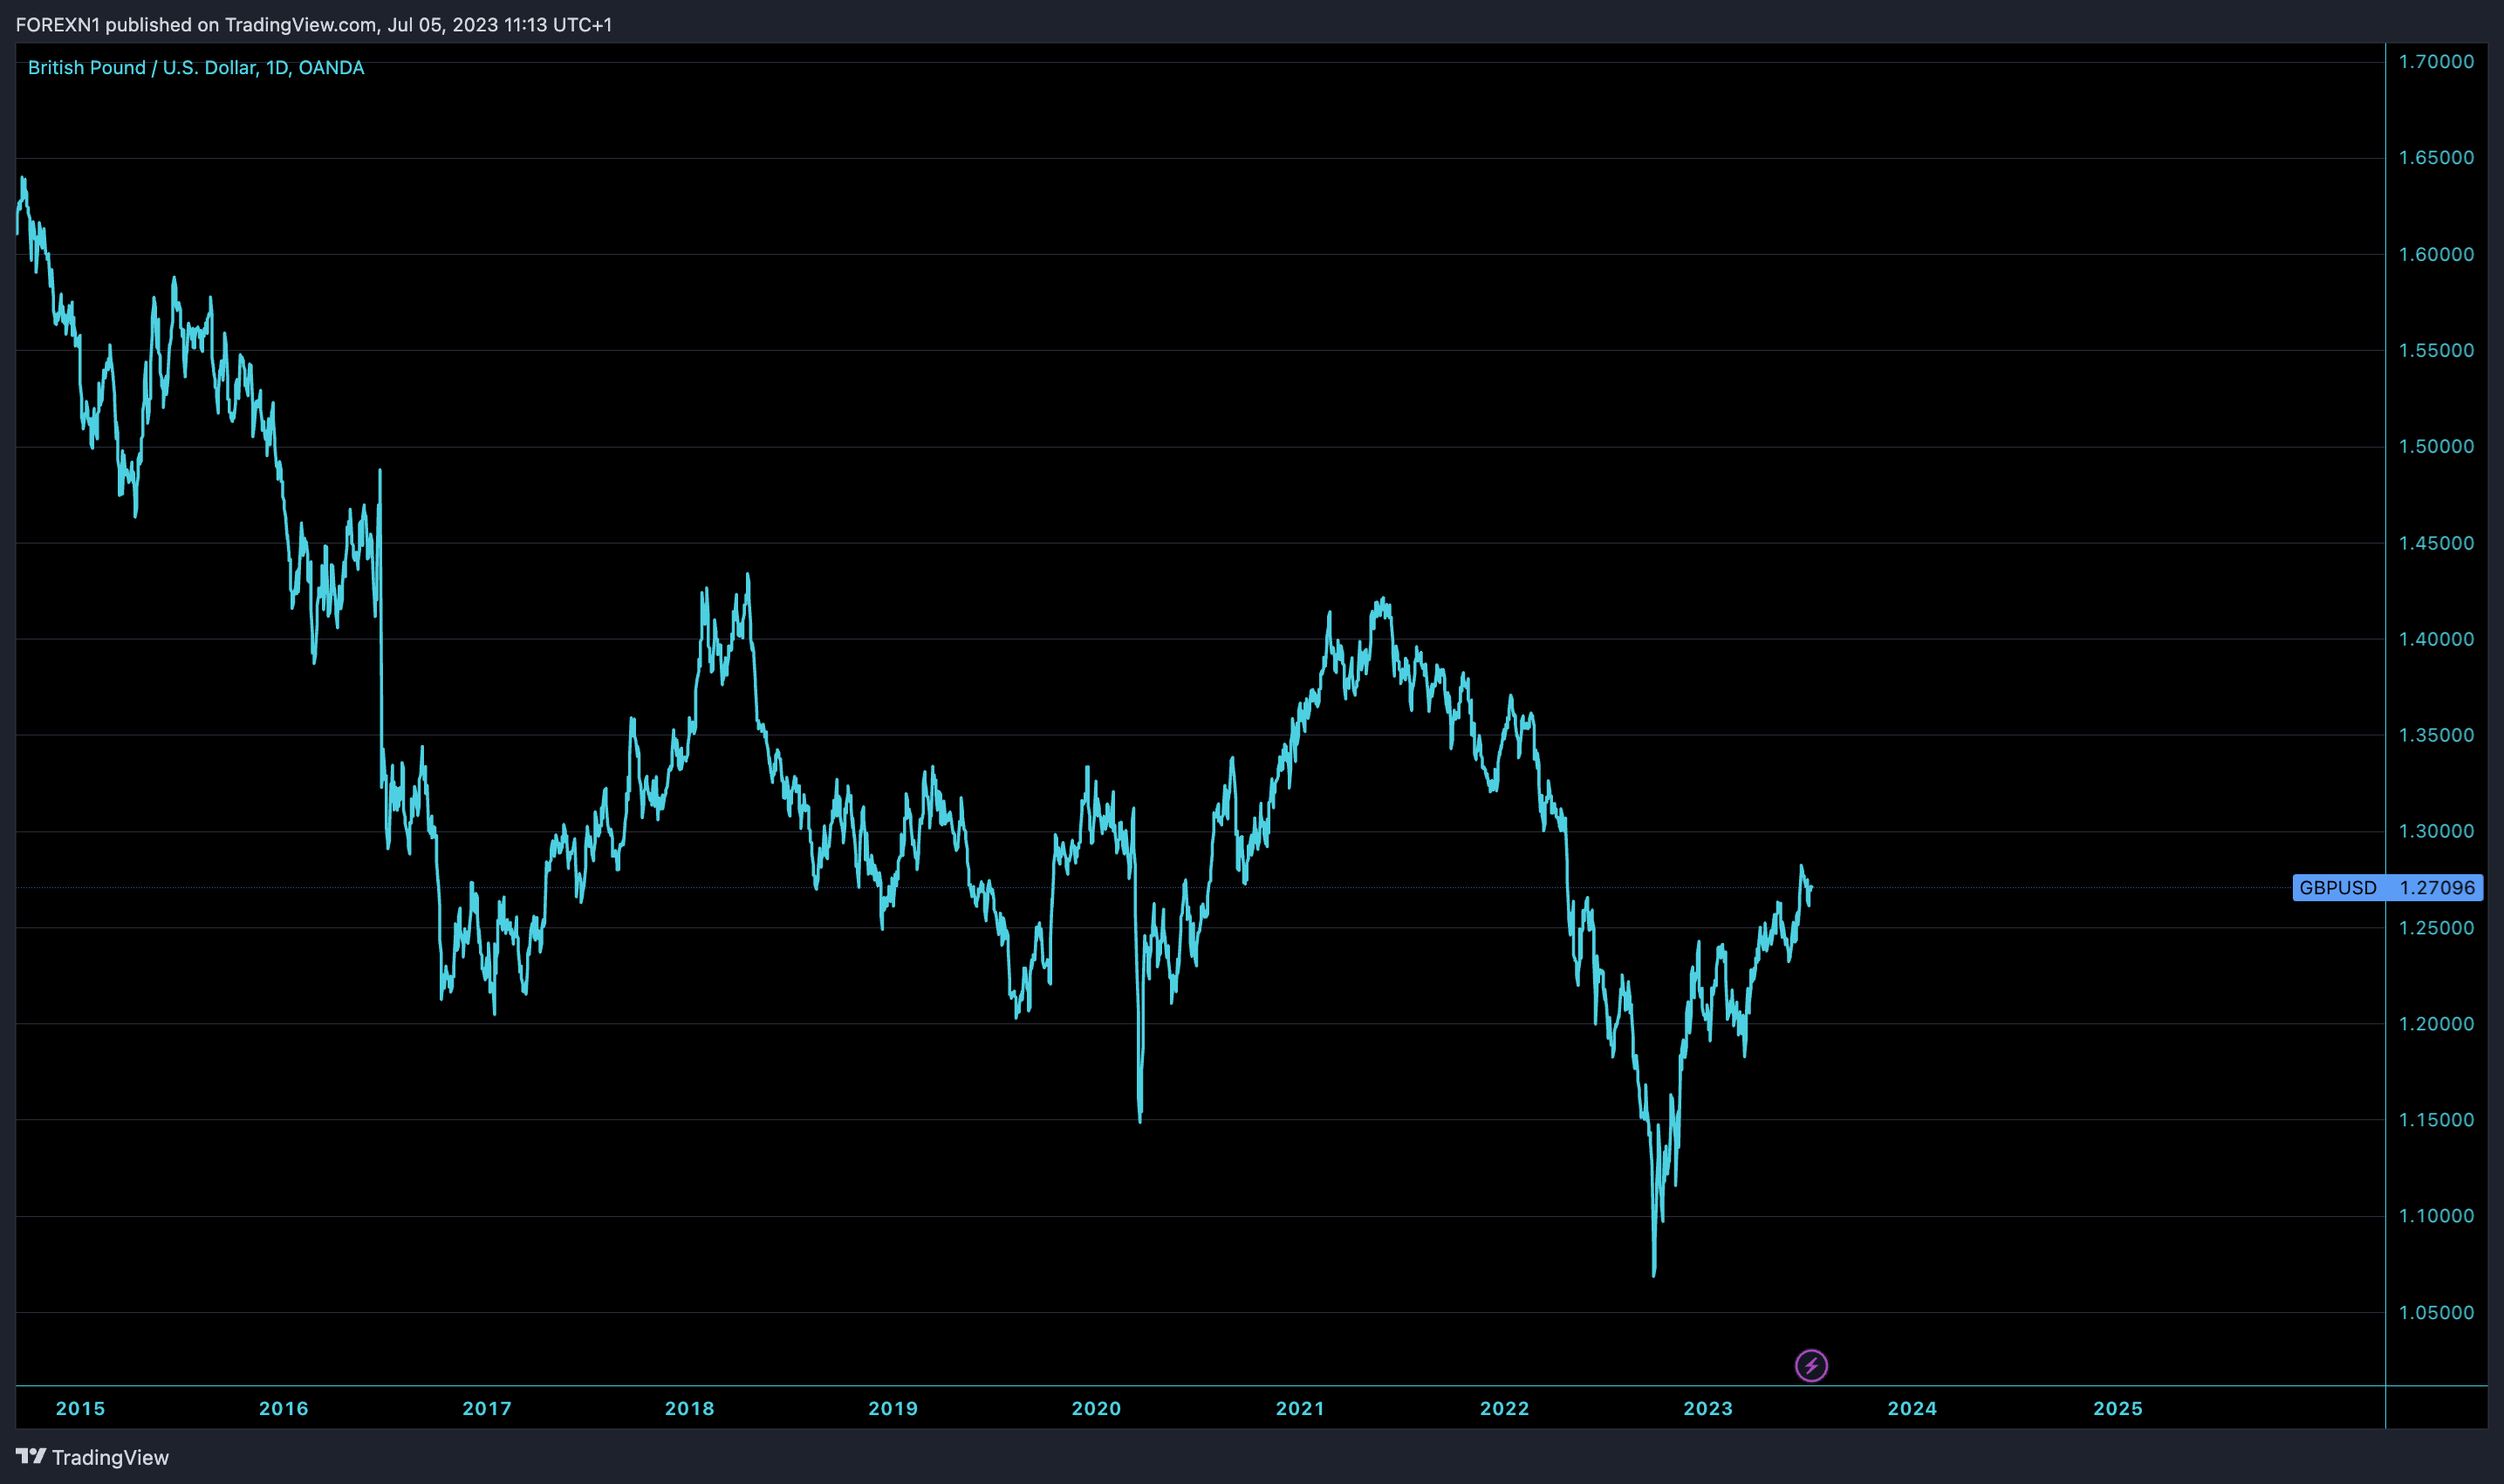This screenshot has width=2504, height=1484.
Task: Click the 2021 label on time axis
Action: point(1300,1408)
